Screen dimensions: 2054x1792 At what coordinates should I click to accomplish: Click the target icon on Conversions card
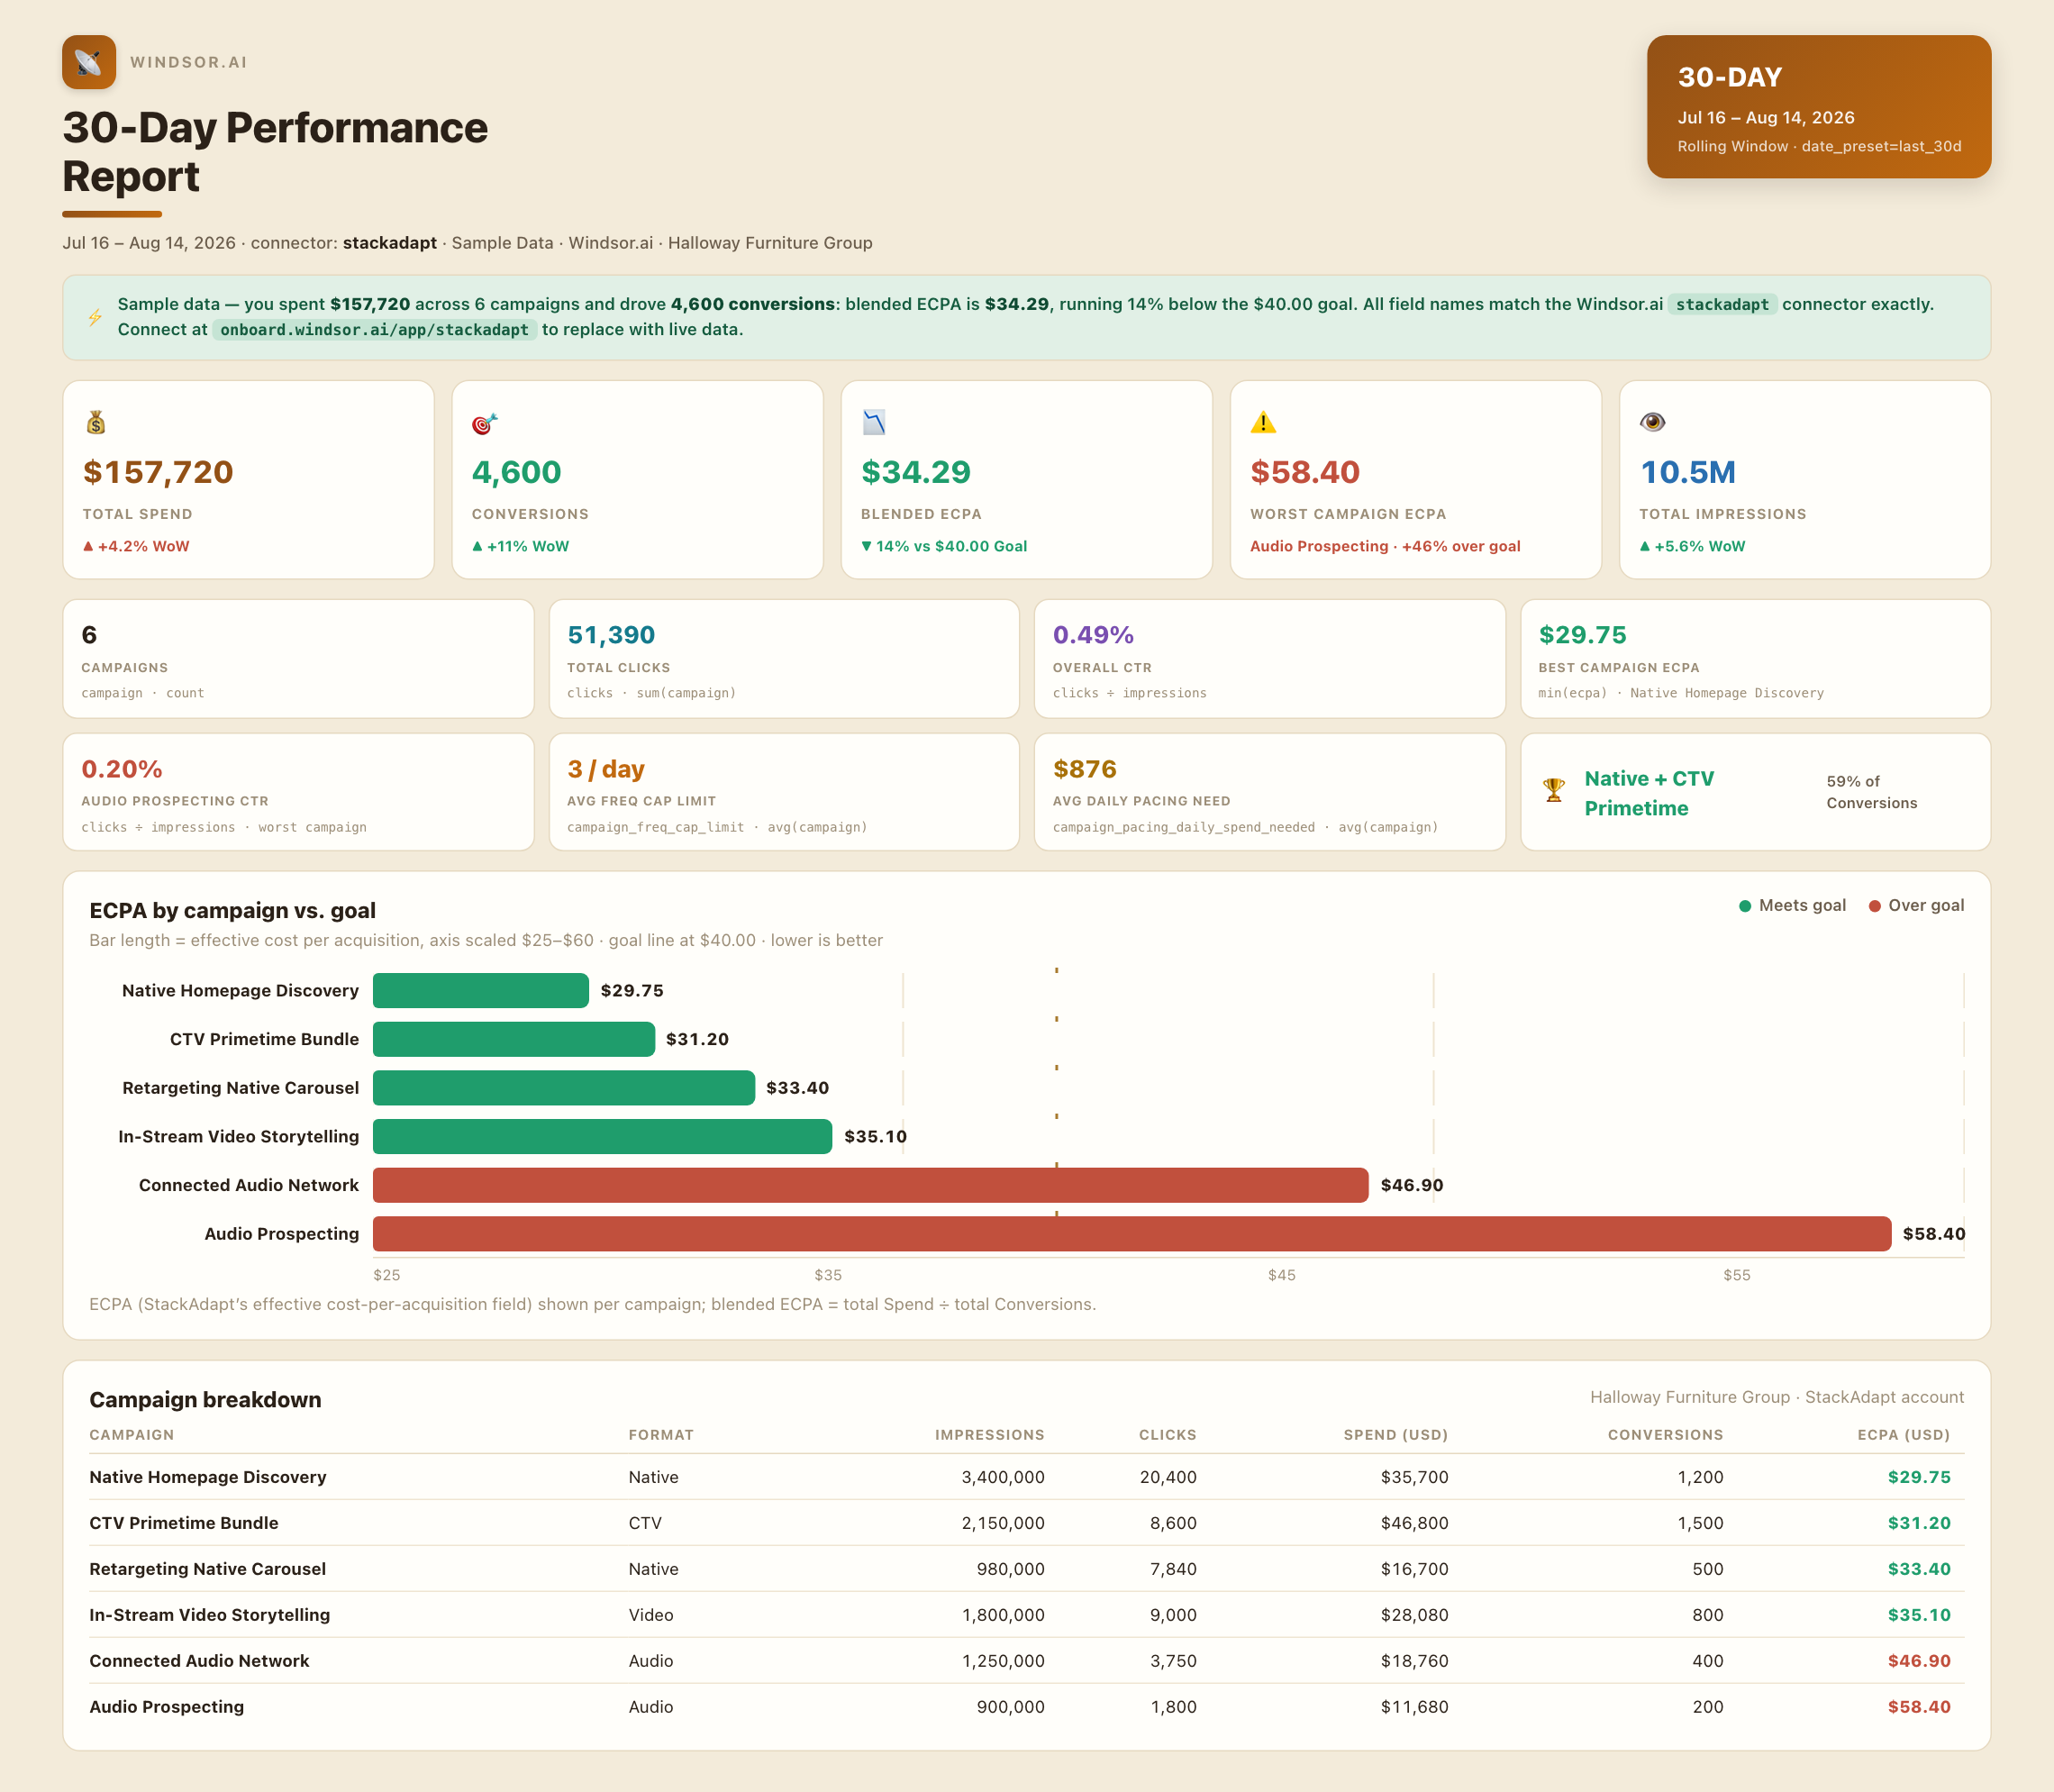(485, 423)
